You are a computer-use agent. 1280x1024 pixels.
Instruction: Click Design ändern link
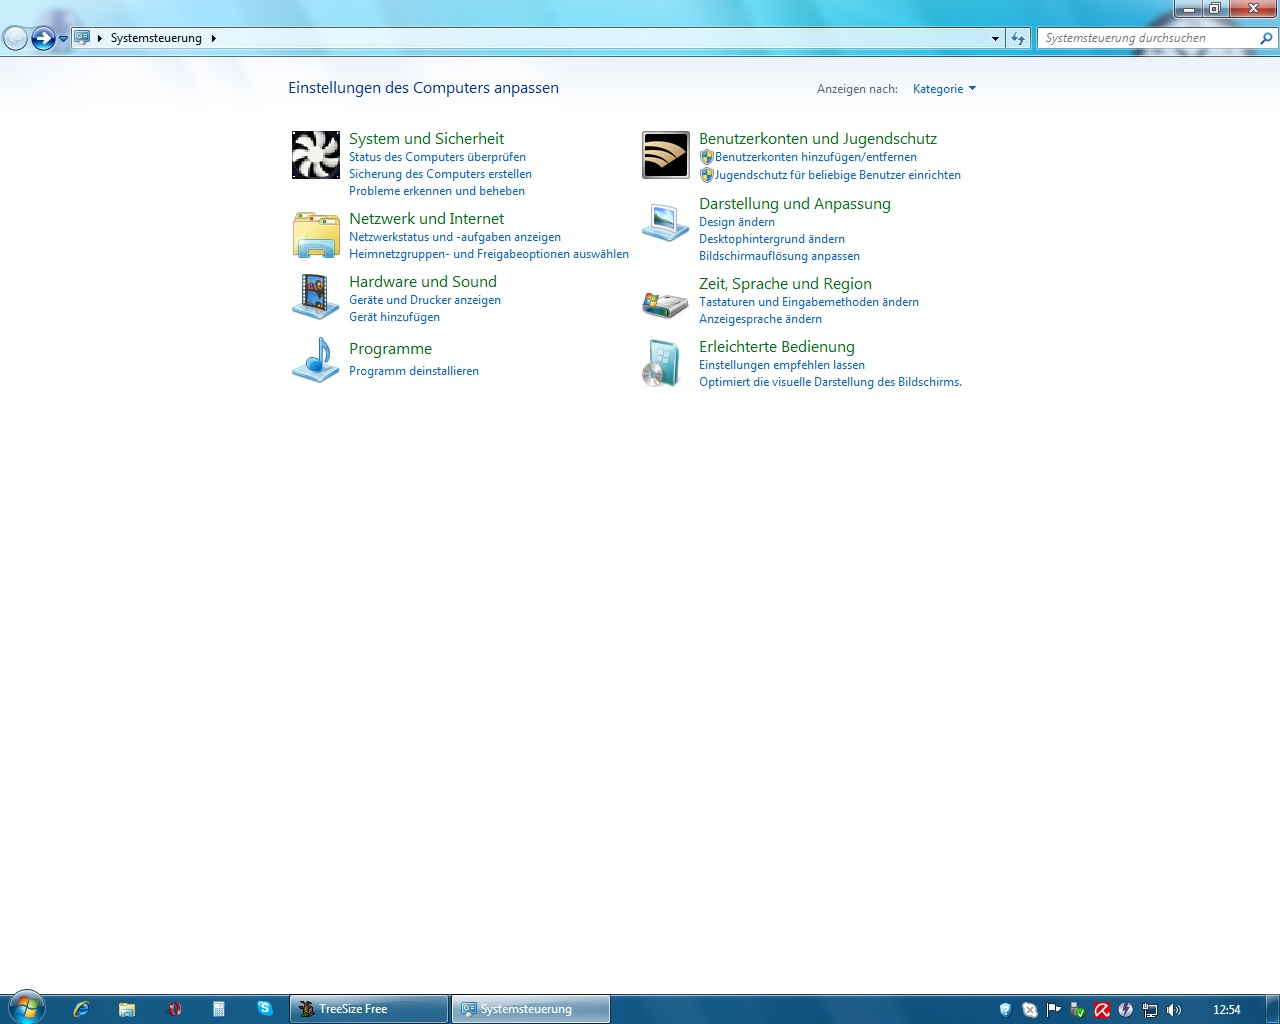737,222
